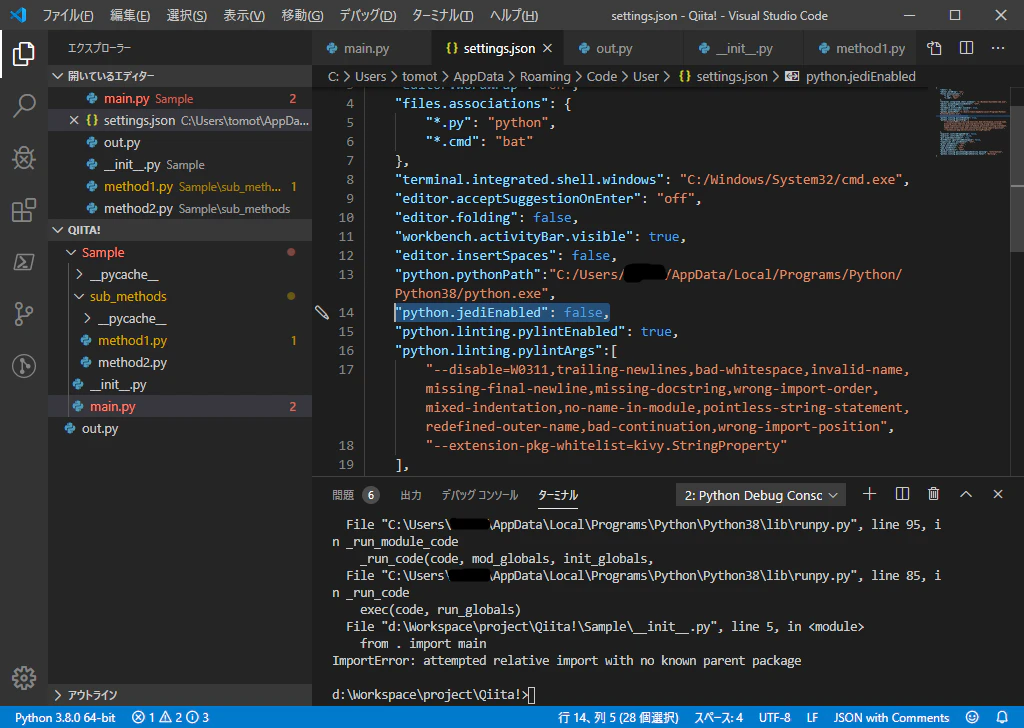1024x728 pixels.
Task: Click the feedback smiley icon
Action: coord(972,718)
